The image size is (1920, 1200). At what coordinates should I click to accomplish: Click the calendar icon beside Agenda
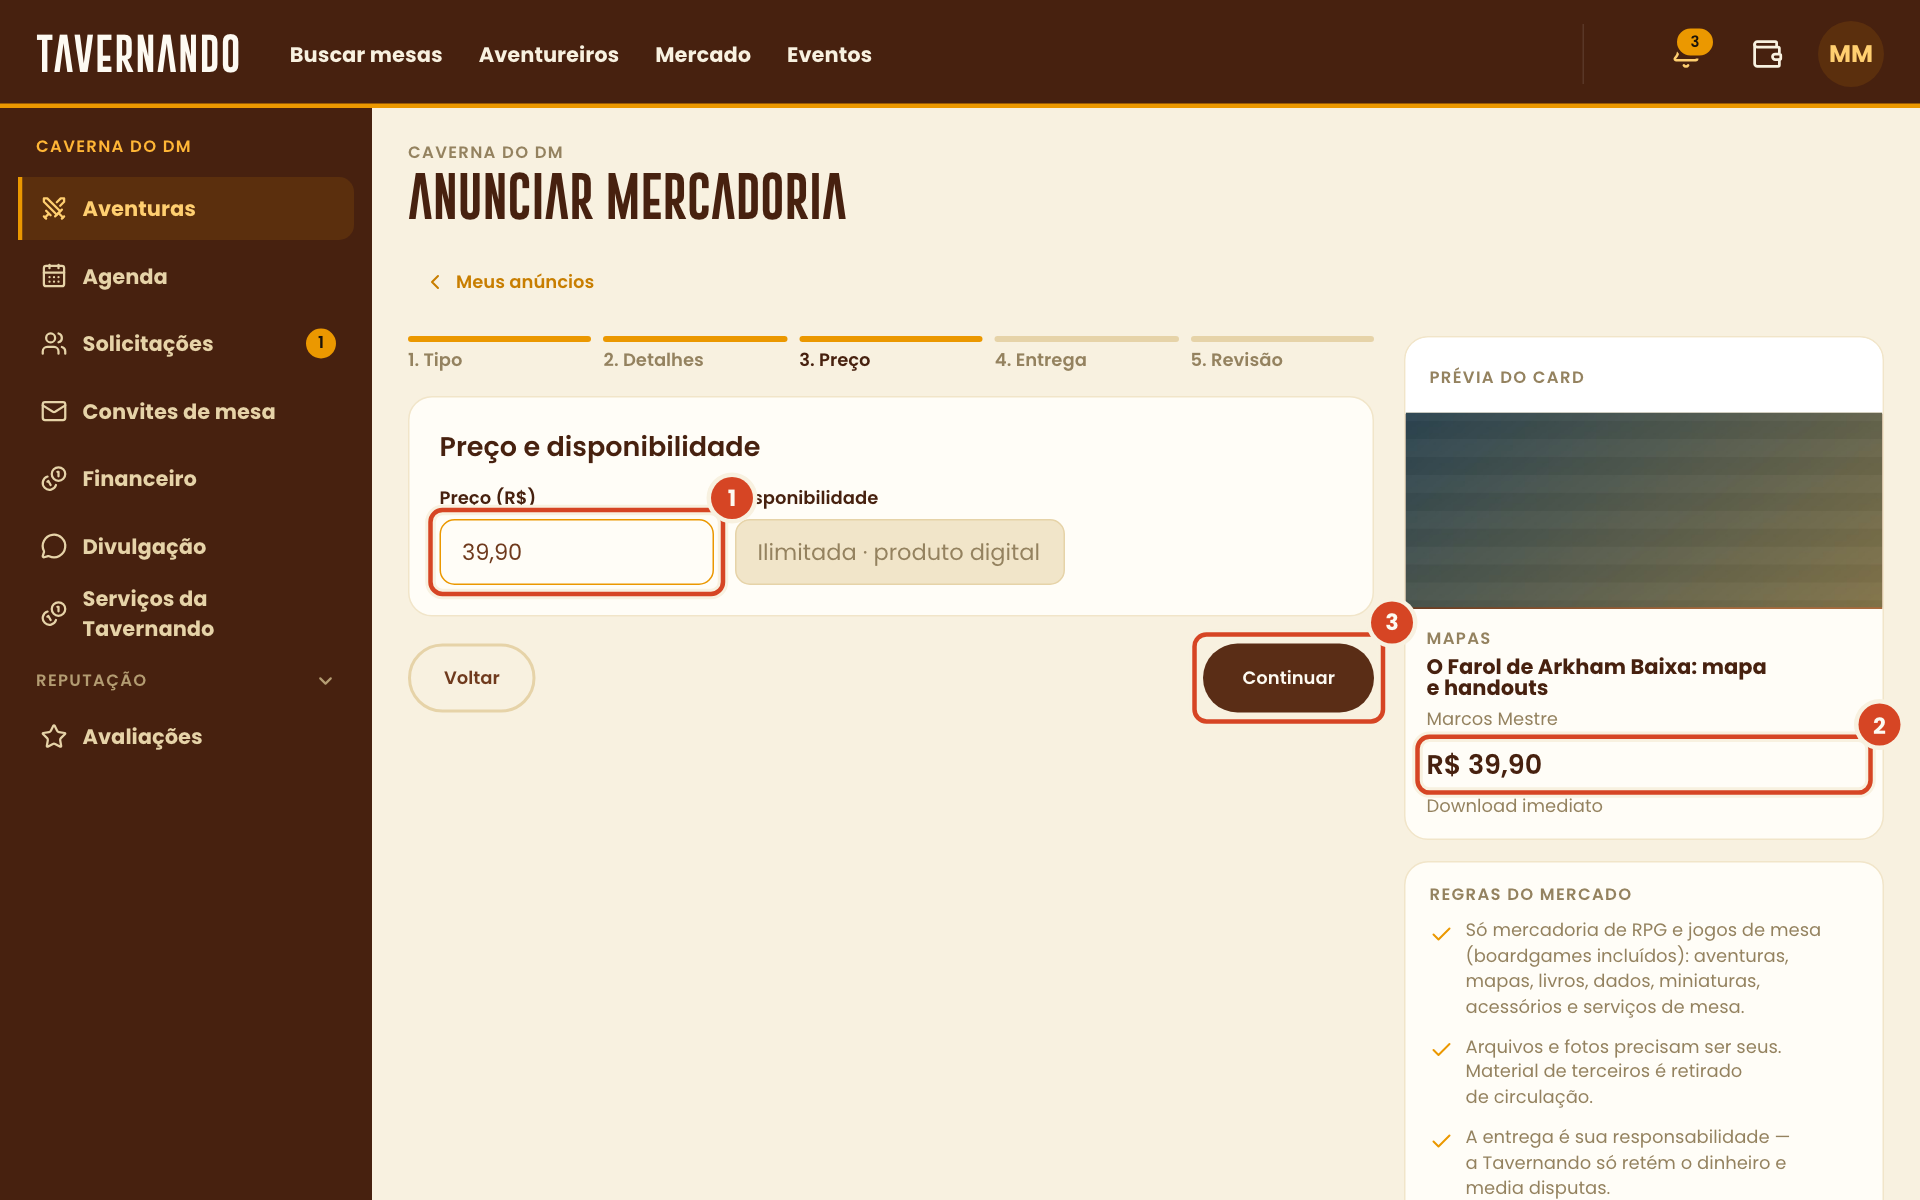point(54,276)
